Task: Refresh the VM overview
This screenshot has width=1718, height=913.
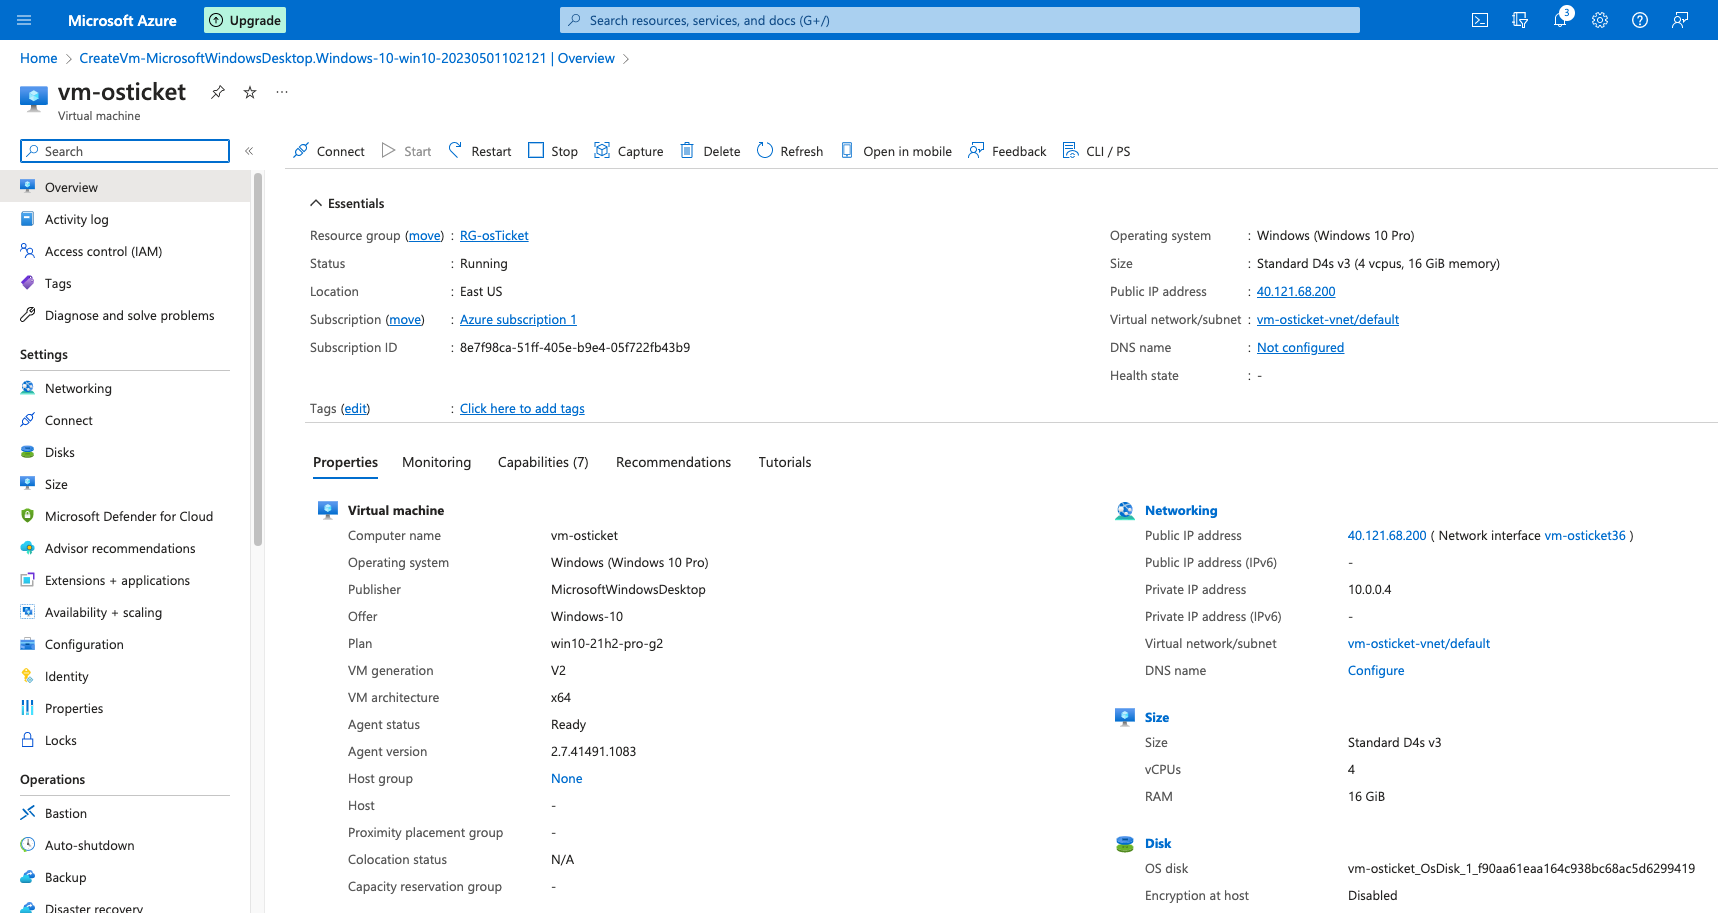Action: [x=789, y=150]
